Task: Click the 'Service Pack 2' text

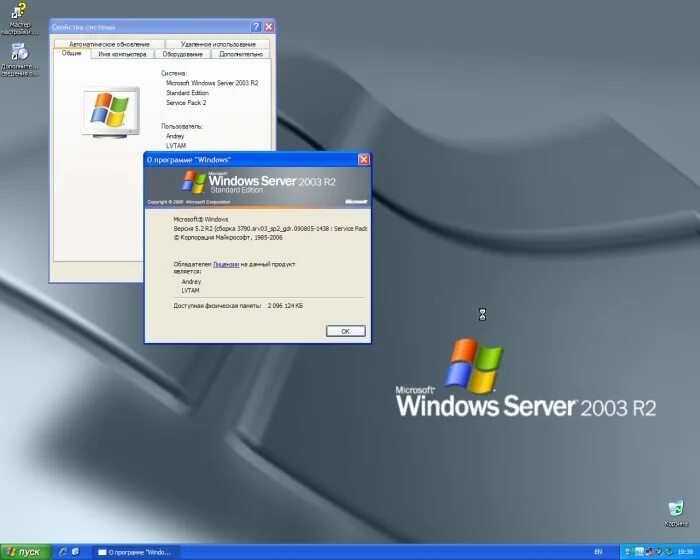Action: [186, 103]
